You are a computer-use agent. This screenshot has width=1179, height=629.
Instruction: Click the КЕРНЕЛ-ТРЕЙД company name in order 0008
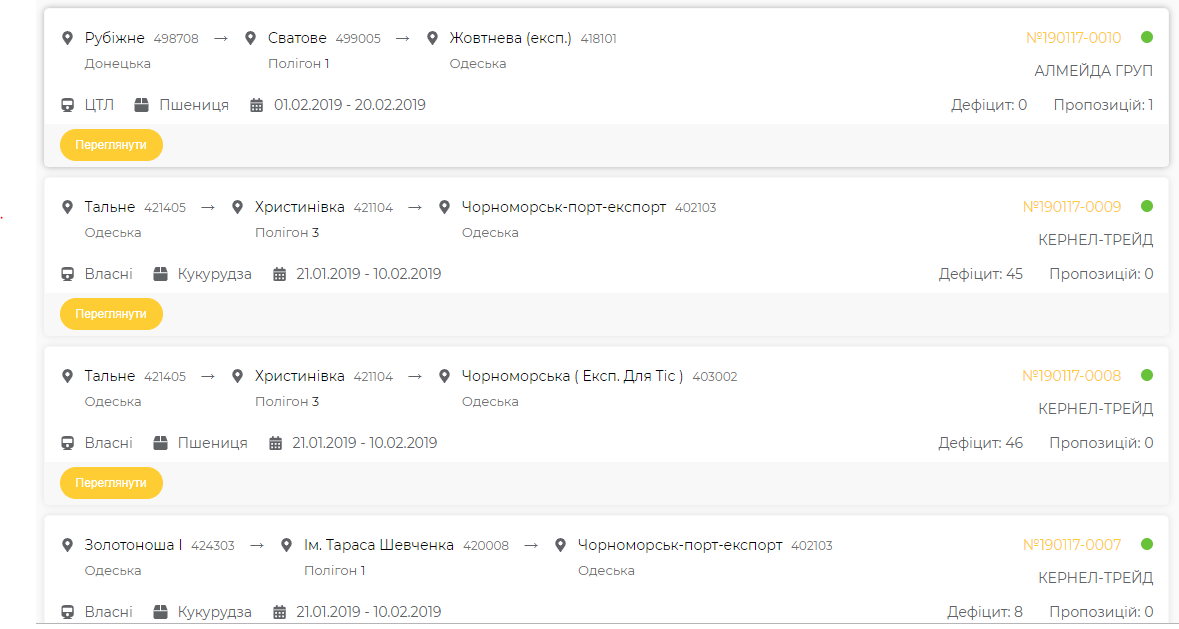tap(1096, 409)
